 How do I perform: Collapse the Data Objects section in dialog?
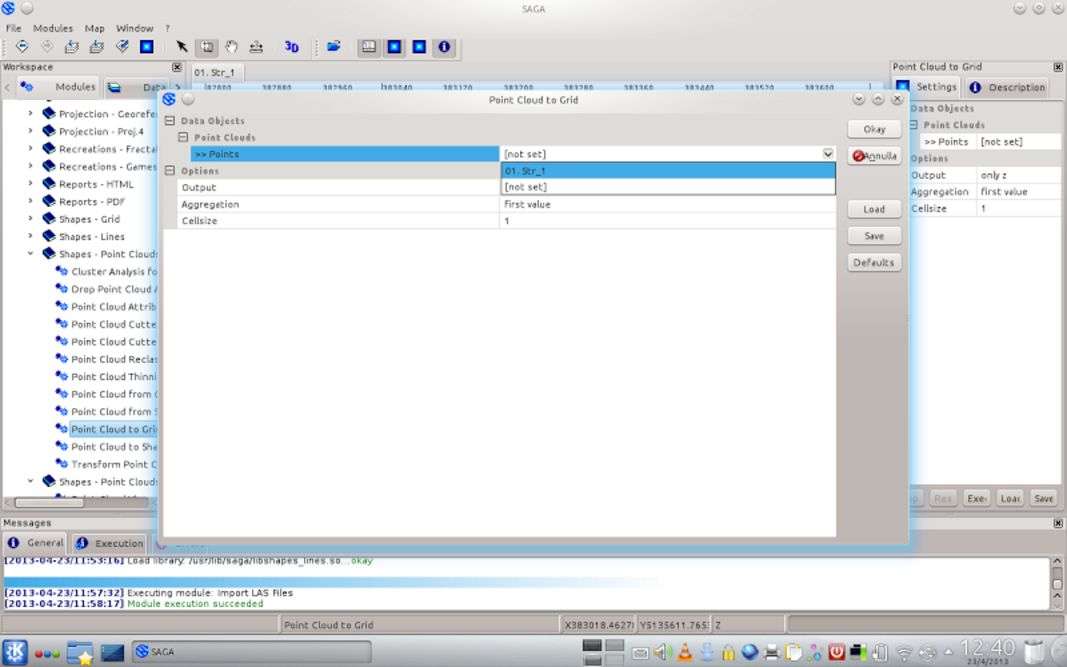coord(170,121)
